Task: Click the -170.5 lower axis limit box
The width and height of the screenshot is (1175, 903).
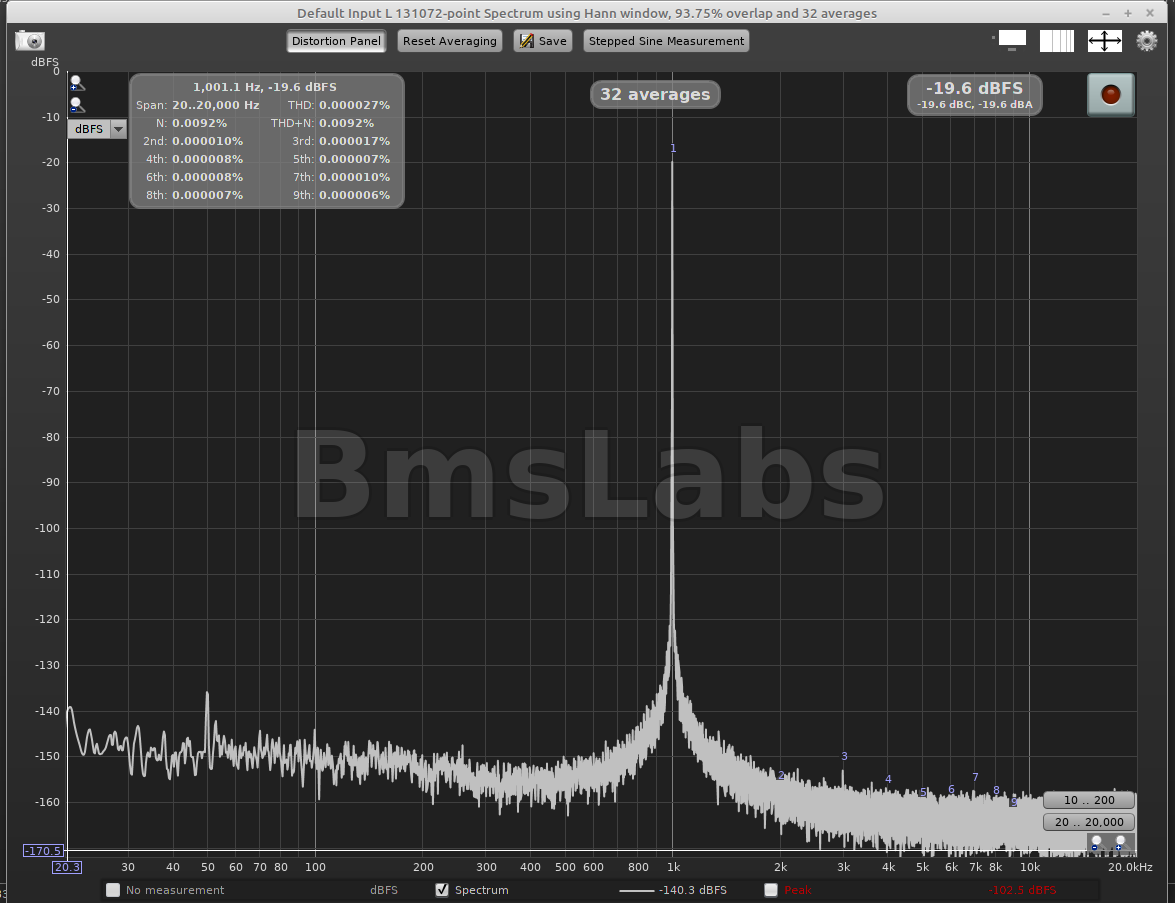Action: click(x=43, y=851)
